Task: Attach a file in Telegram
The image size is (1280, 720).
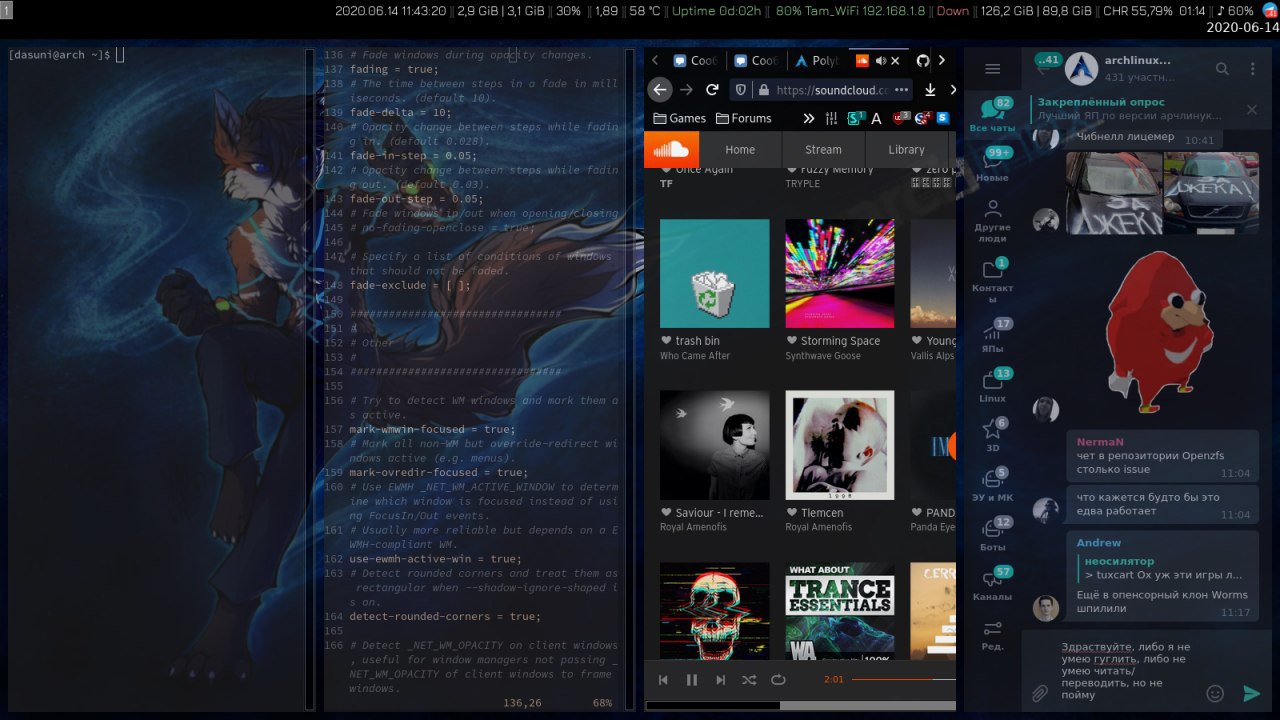Action: click(x=1040, y=693)
